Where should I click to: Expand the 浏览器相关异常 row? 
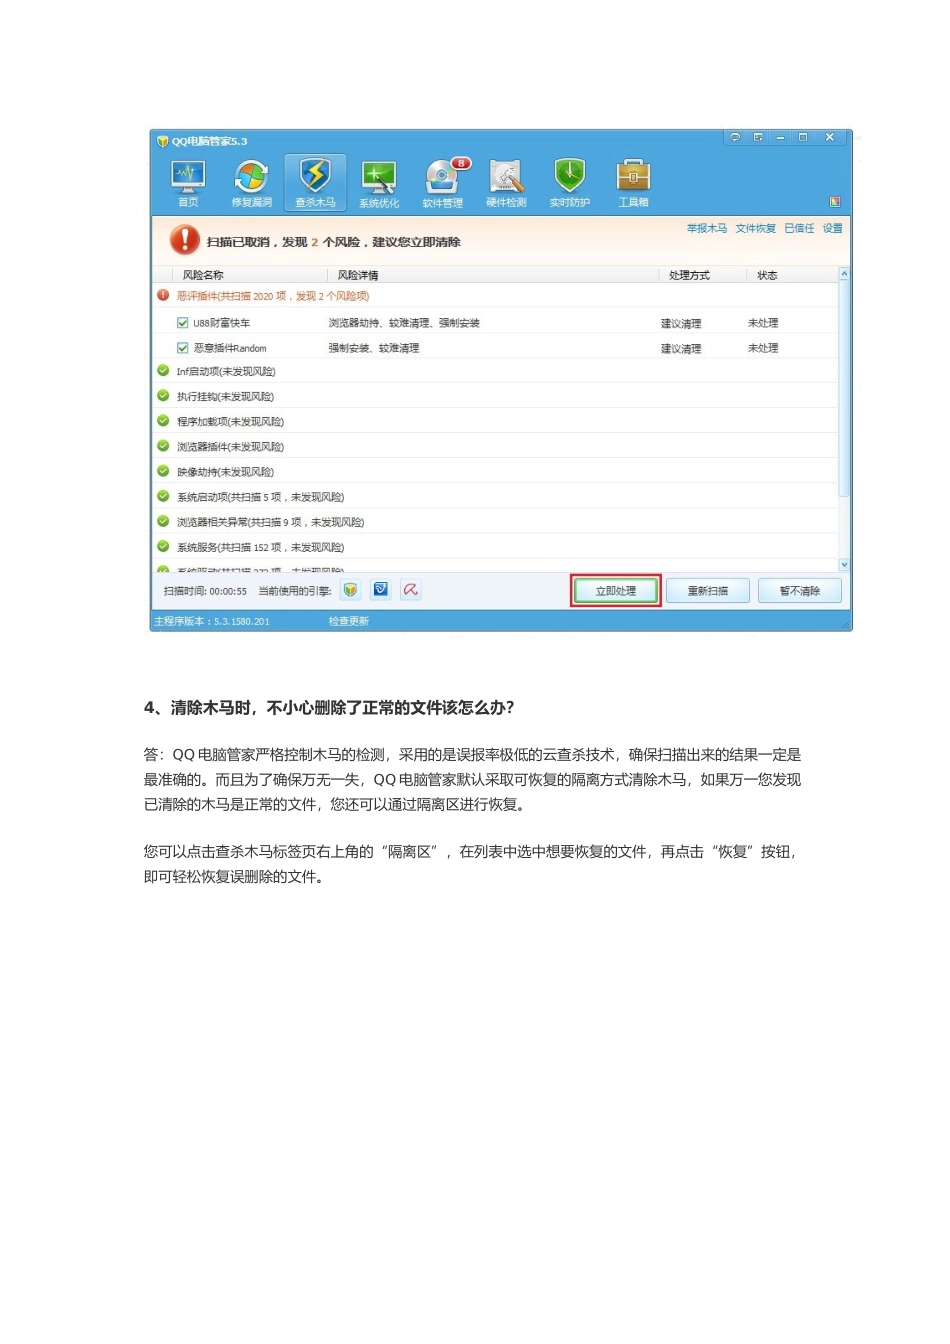click(x=494, y=521)
